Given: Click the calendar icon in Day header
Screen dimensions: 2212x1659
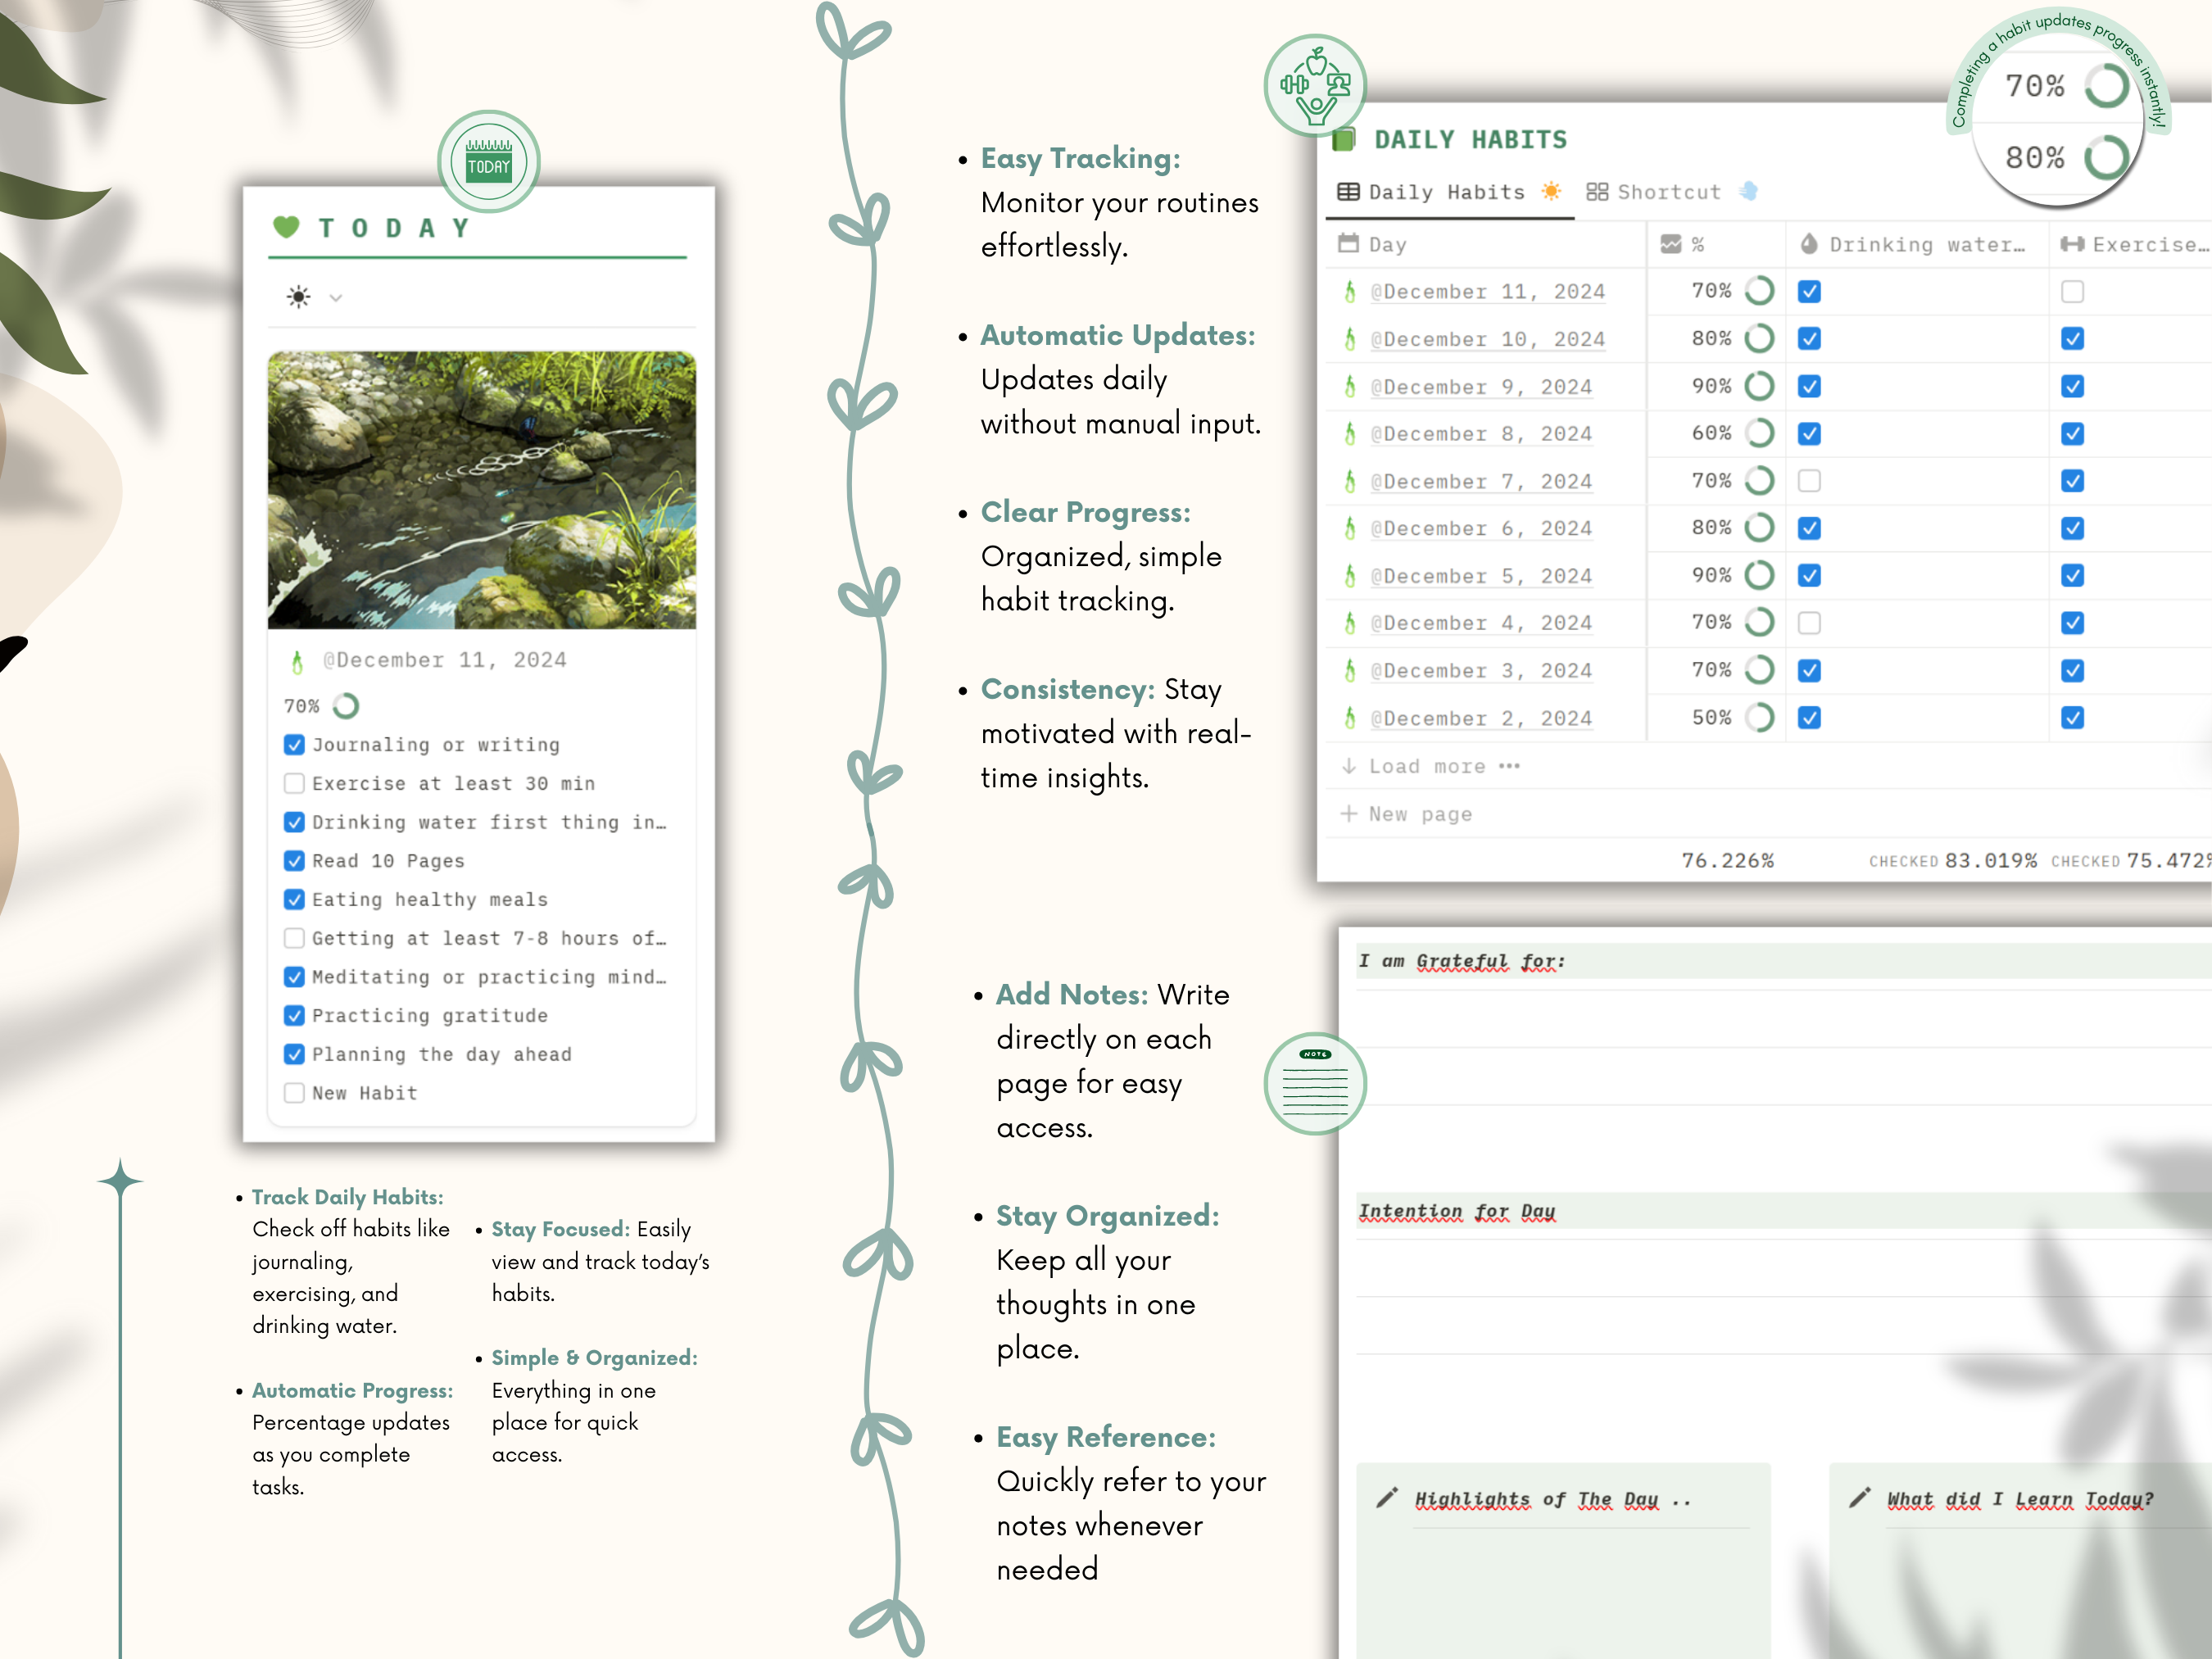Looking at the screenshot, I should (x=1348, y=243).
